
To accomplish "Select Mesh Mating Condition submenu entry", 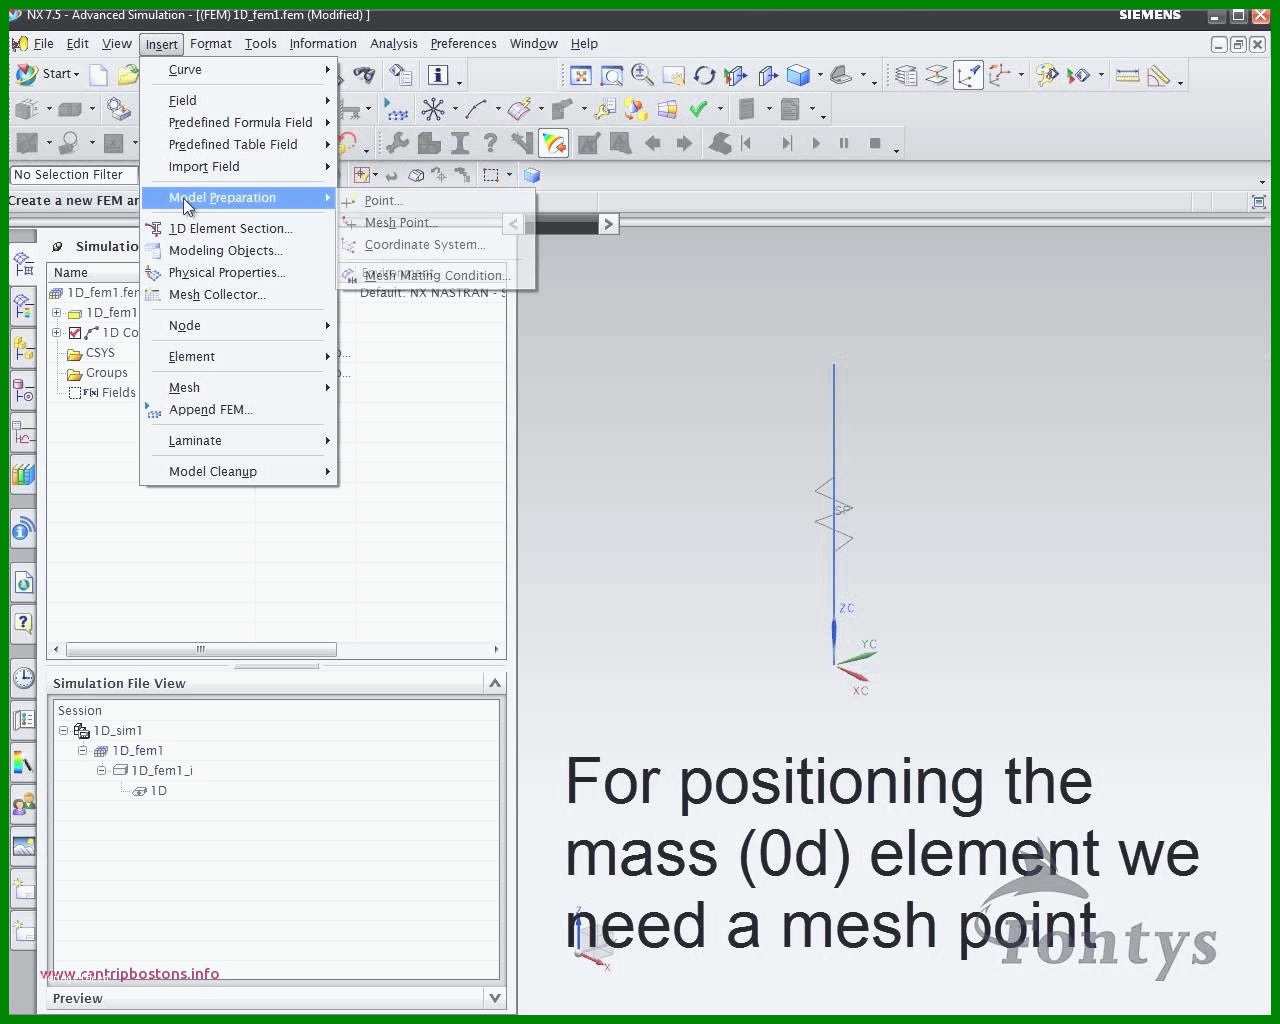I will point(436,276).
